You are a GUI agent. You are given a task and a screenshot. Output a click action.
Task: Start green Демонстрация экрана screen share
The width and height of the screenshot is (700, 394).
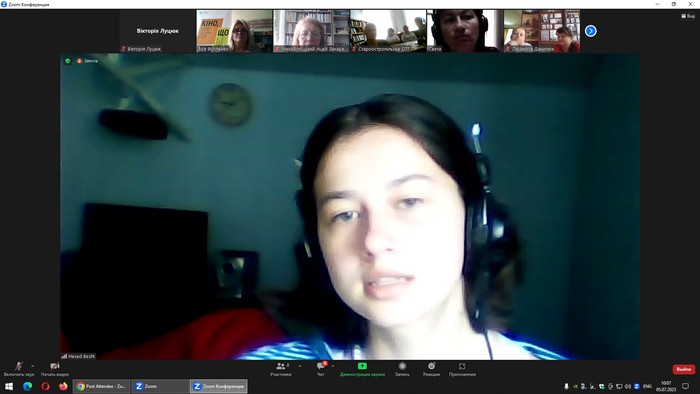pos(362,369)
